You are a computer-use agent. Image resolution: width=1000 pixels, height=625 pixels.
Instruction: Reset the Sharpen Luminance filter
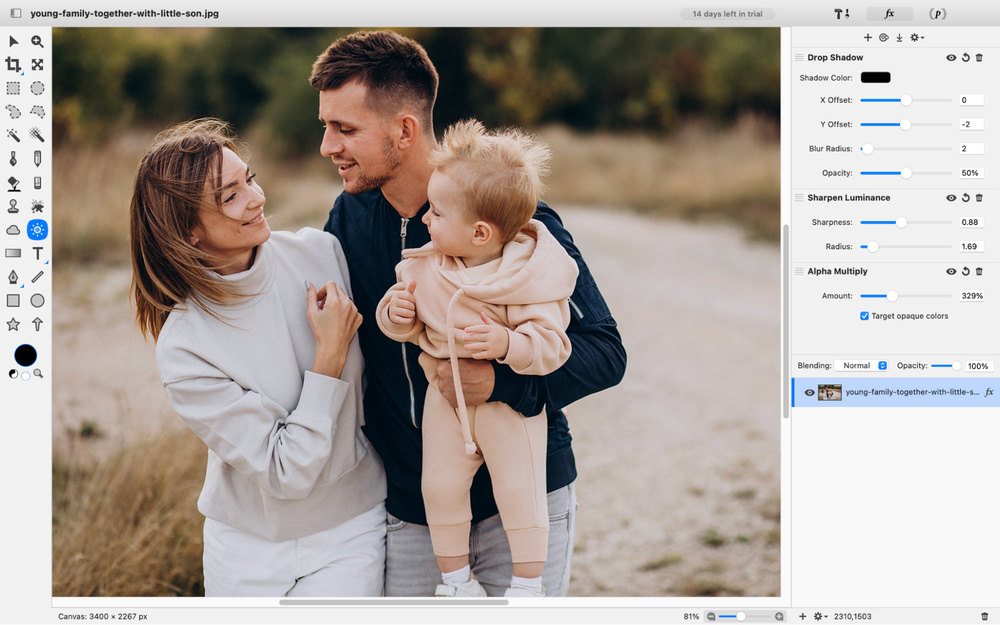[x=965, y=198]
